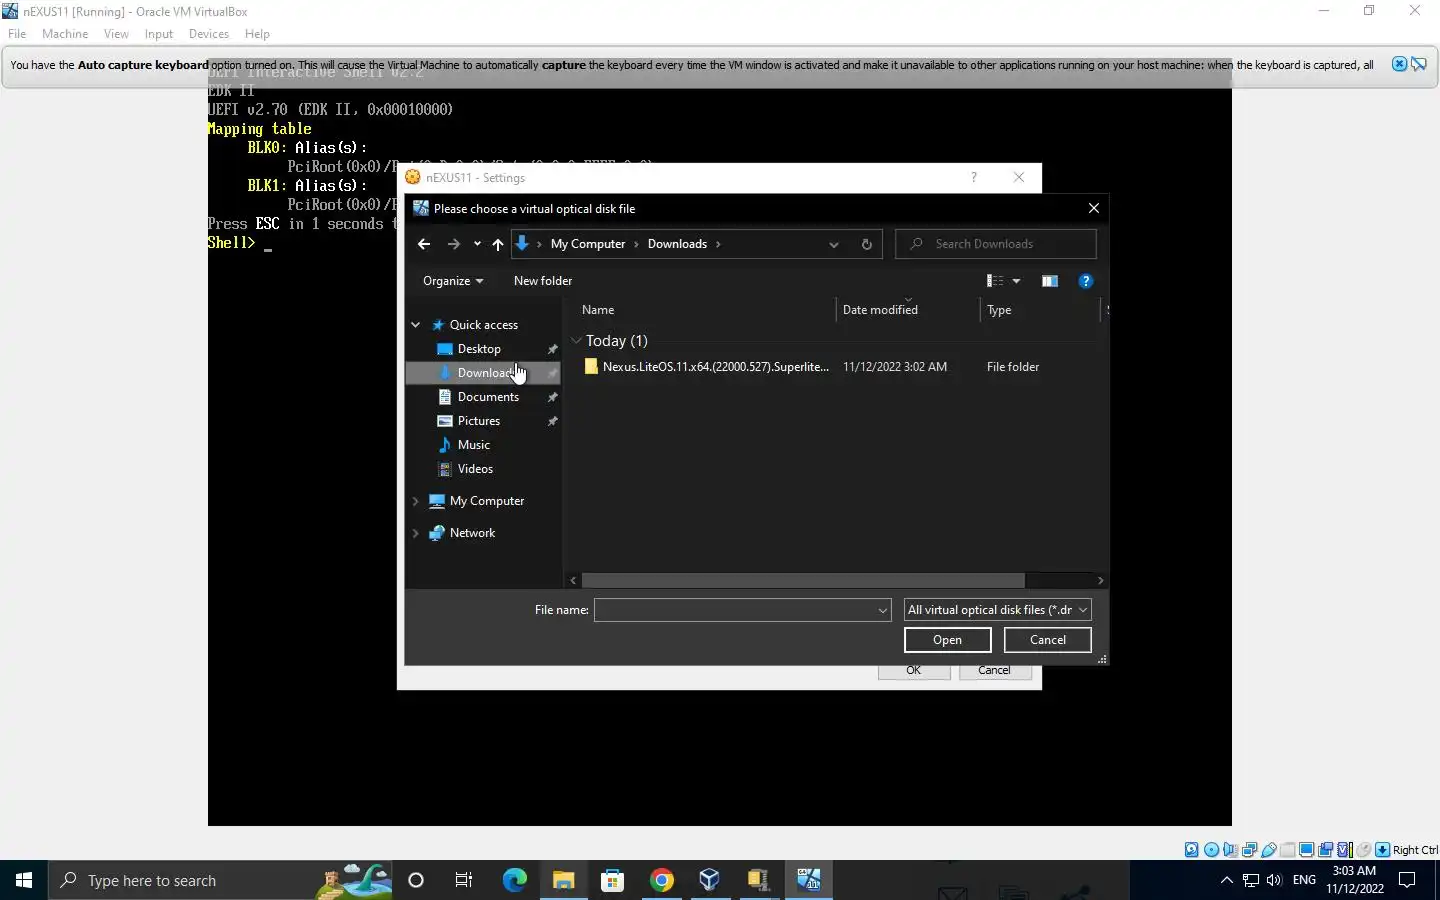
Task: Select Videos in the navigation pane
Action: pos(475,469)
